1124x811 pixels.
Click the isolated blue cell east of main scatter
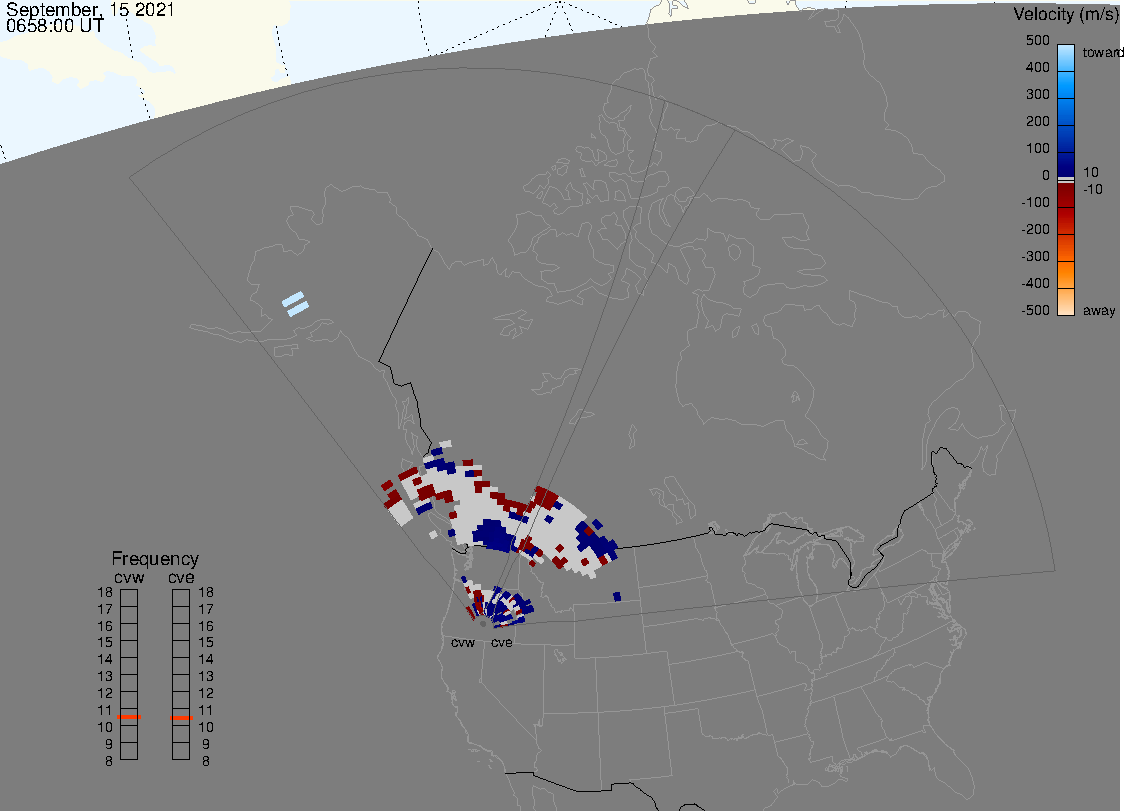coord(618,597)
